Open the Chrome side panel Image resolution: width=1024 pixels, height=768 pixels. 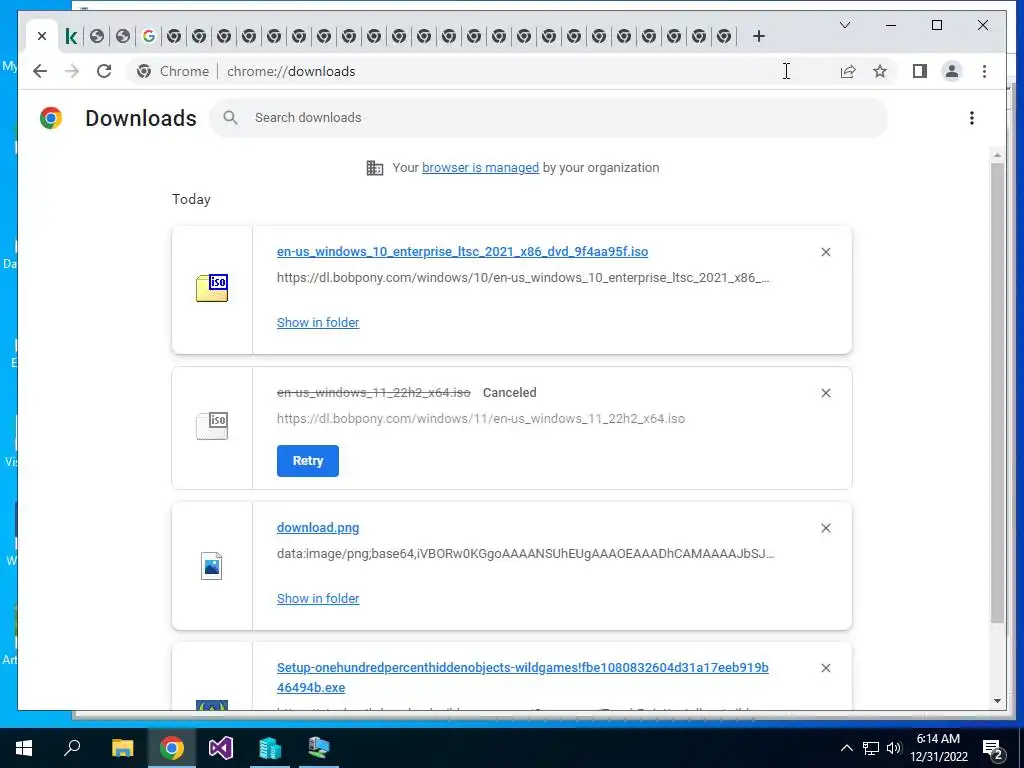coord(920,71)
